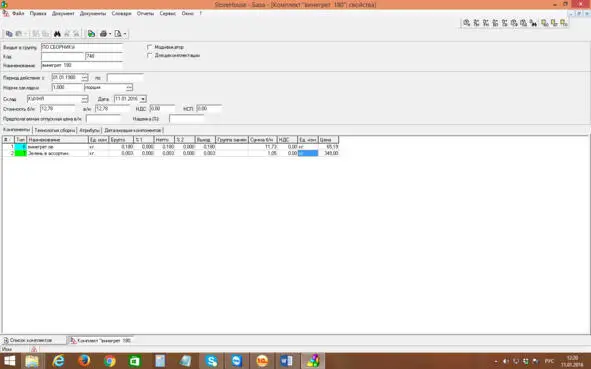Click the last yellow-green icon in right toolbar
Image resolution: width=591 pixels, height=369 pixels.
coord(563,23)
